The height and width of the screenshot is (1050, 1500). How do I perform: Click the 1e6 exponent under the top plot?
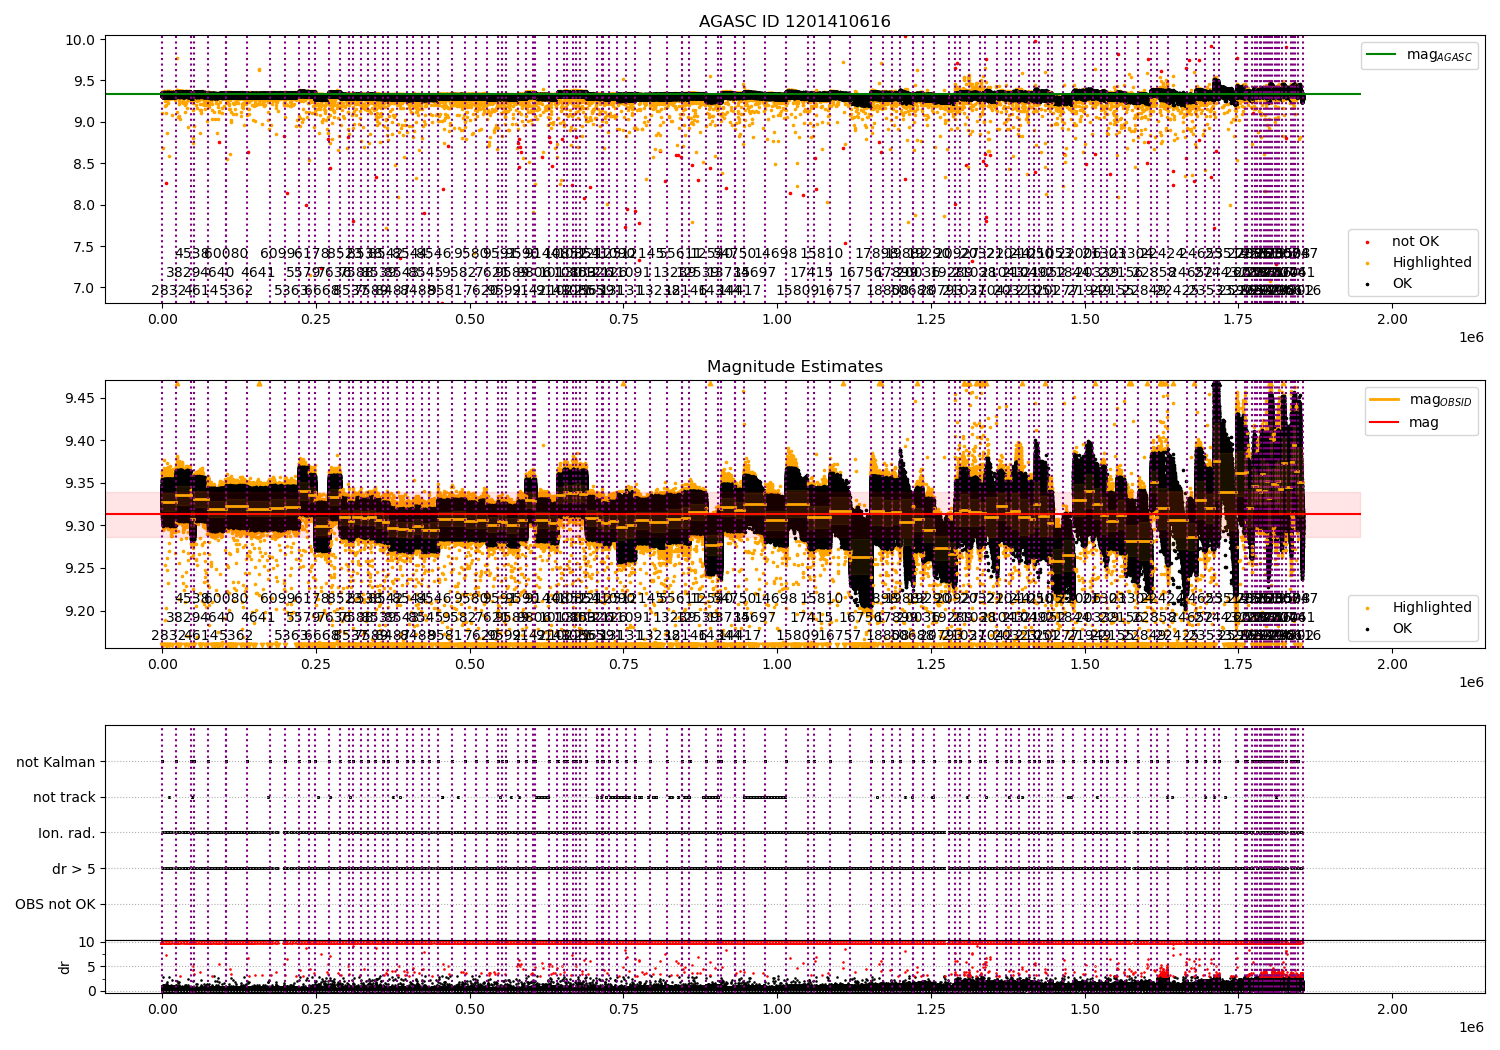(x=1471, y=337)
